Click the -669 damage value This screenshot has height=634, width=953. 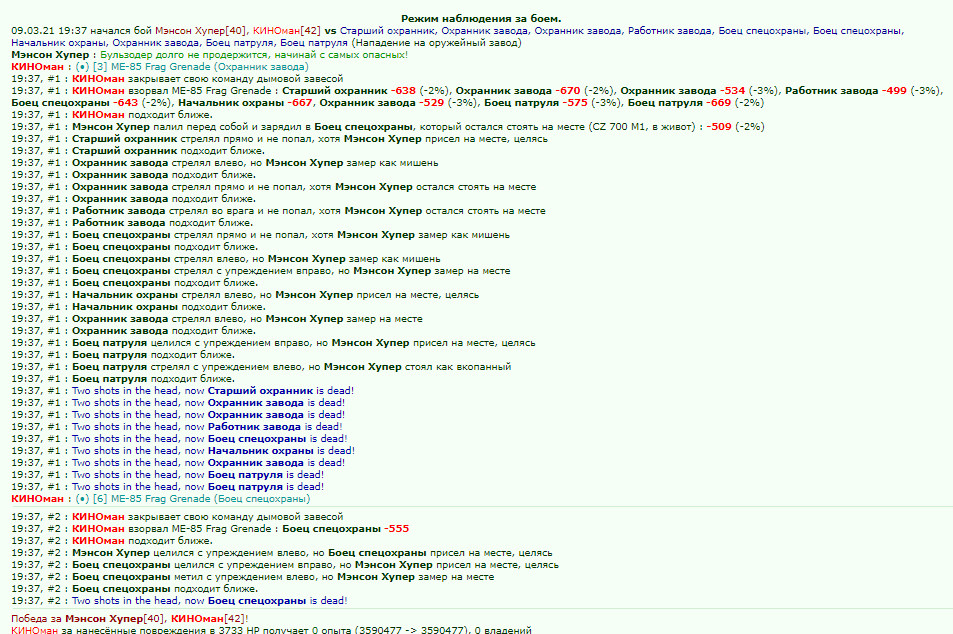(718, 103)
